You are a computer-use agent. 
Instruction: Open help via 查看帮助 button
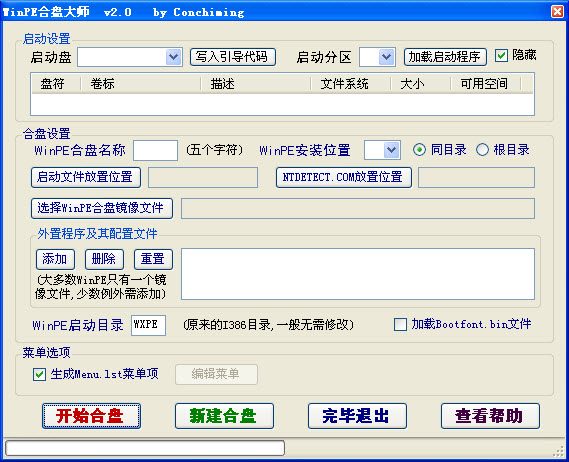point(490,416)
